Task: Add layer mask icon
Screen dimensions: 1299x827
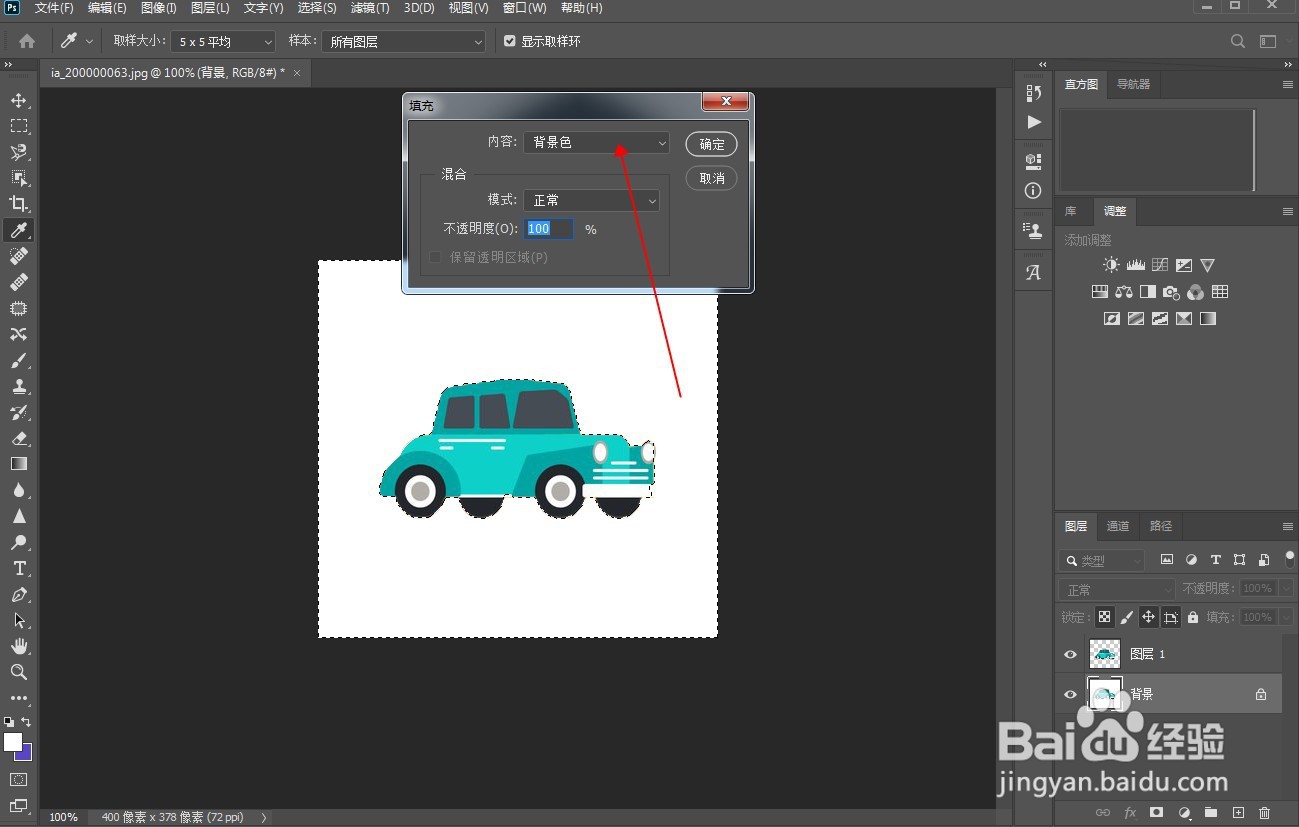Action: point(1157,813)
